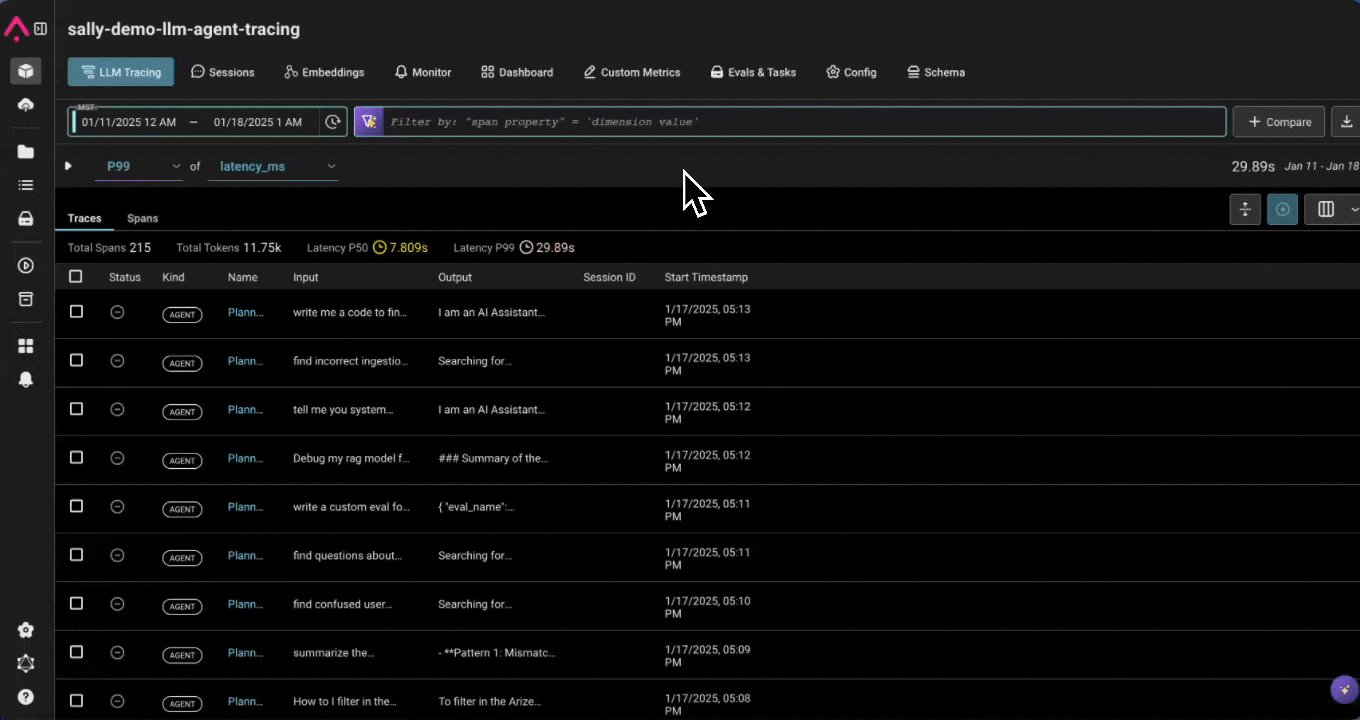
Task: Focus the span property filter field
Action: (x=804, y=122)
